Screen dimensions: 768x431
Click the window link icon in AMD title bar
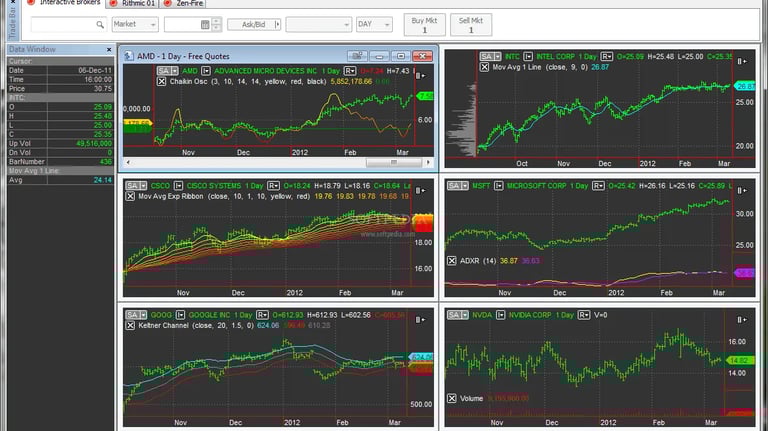tap(357, 56)
